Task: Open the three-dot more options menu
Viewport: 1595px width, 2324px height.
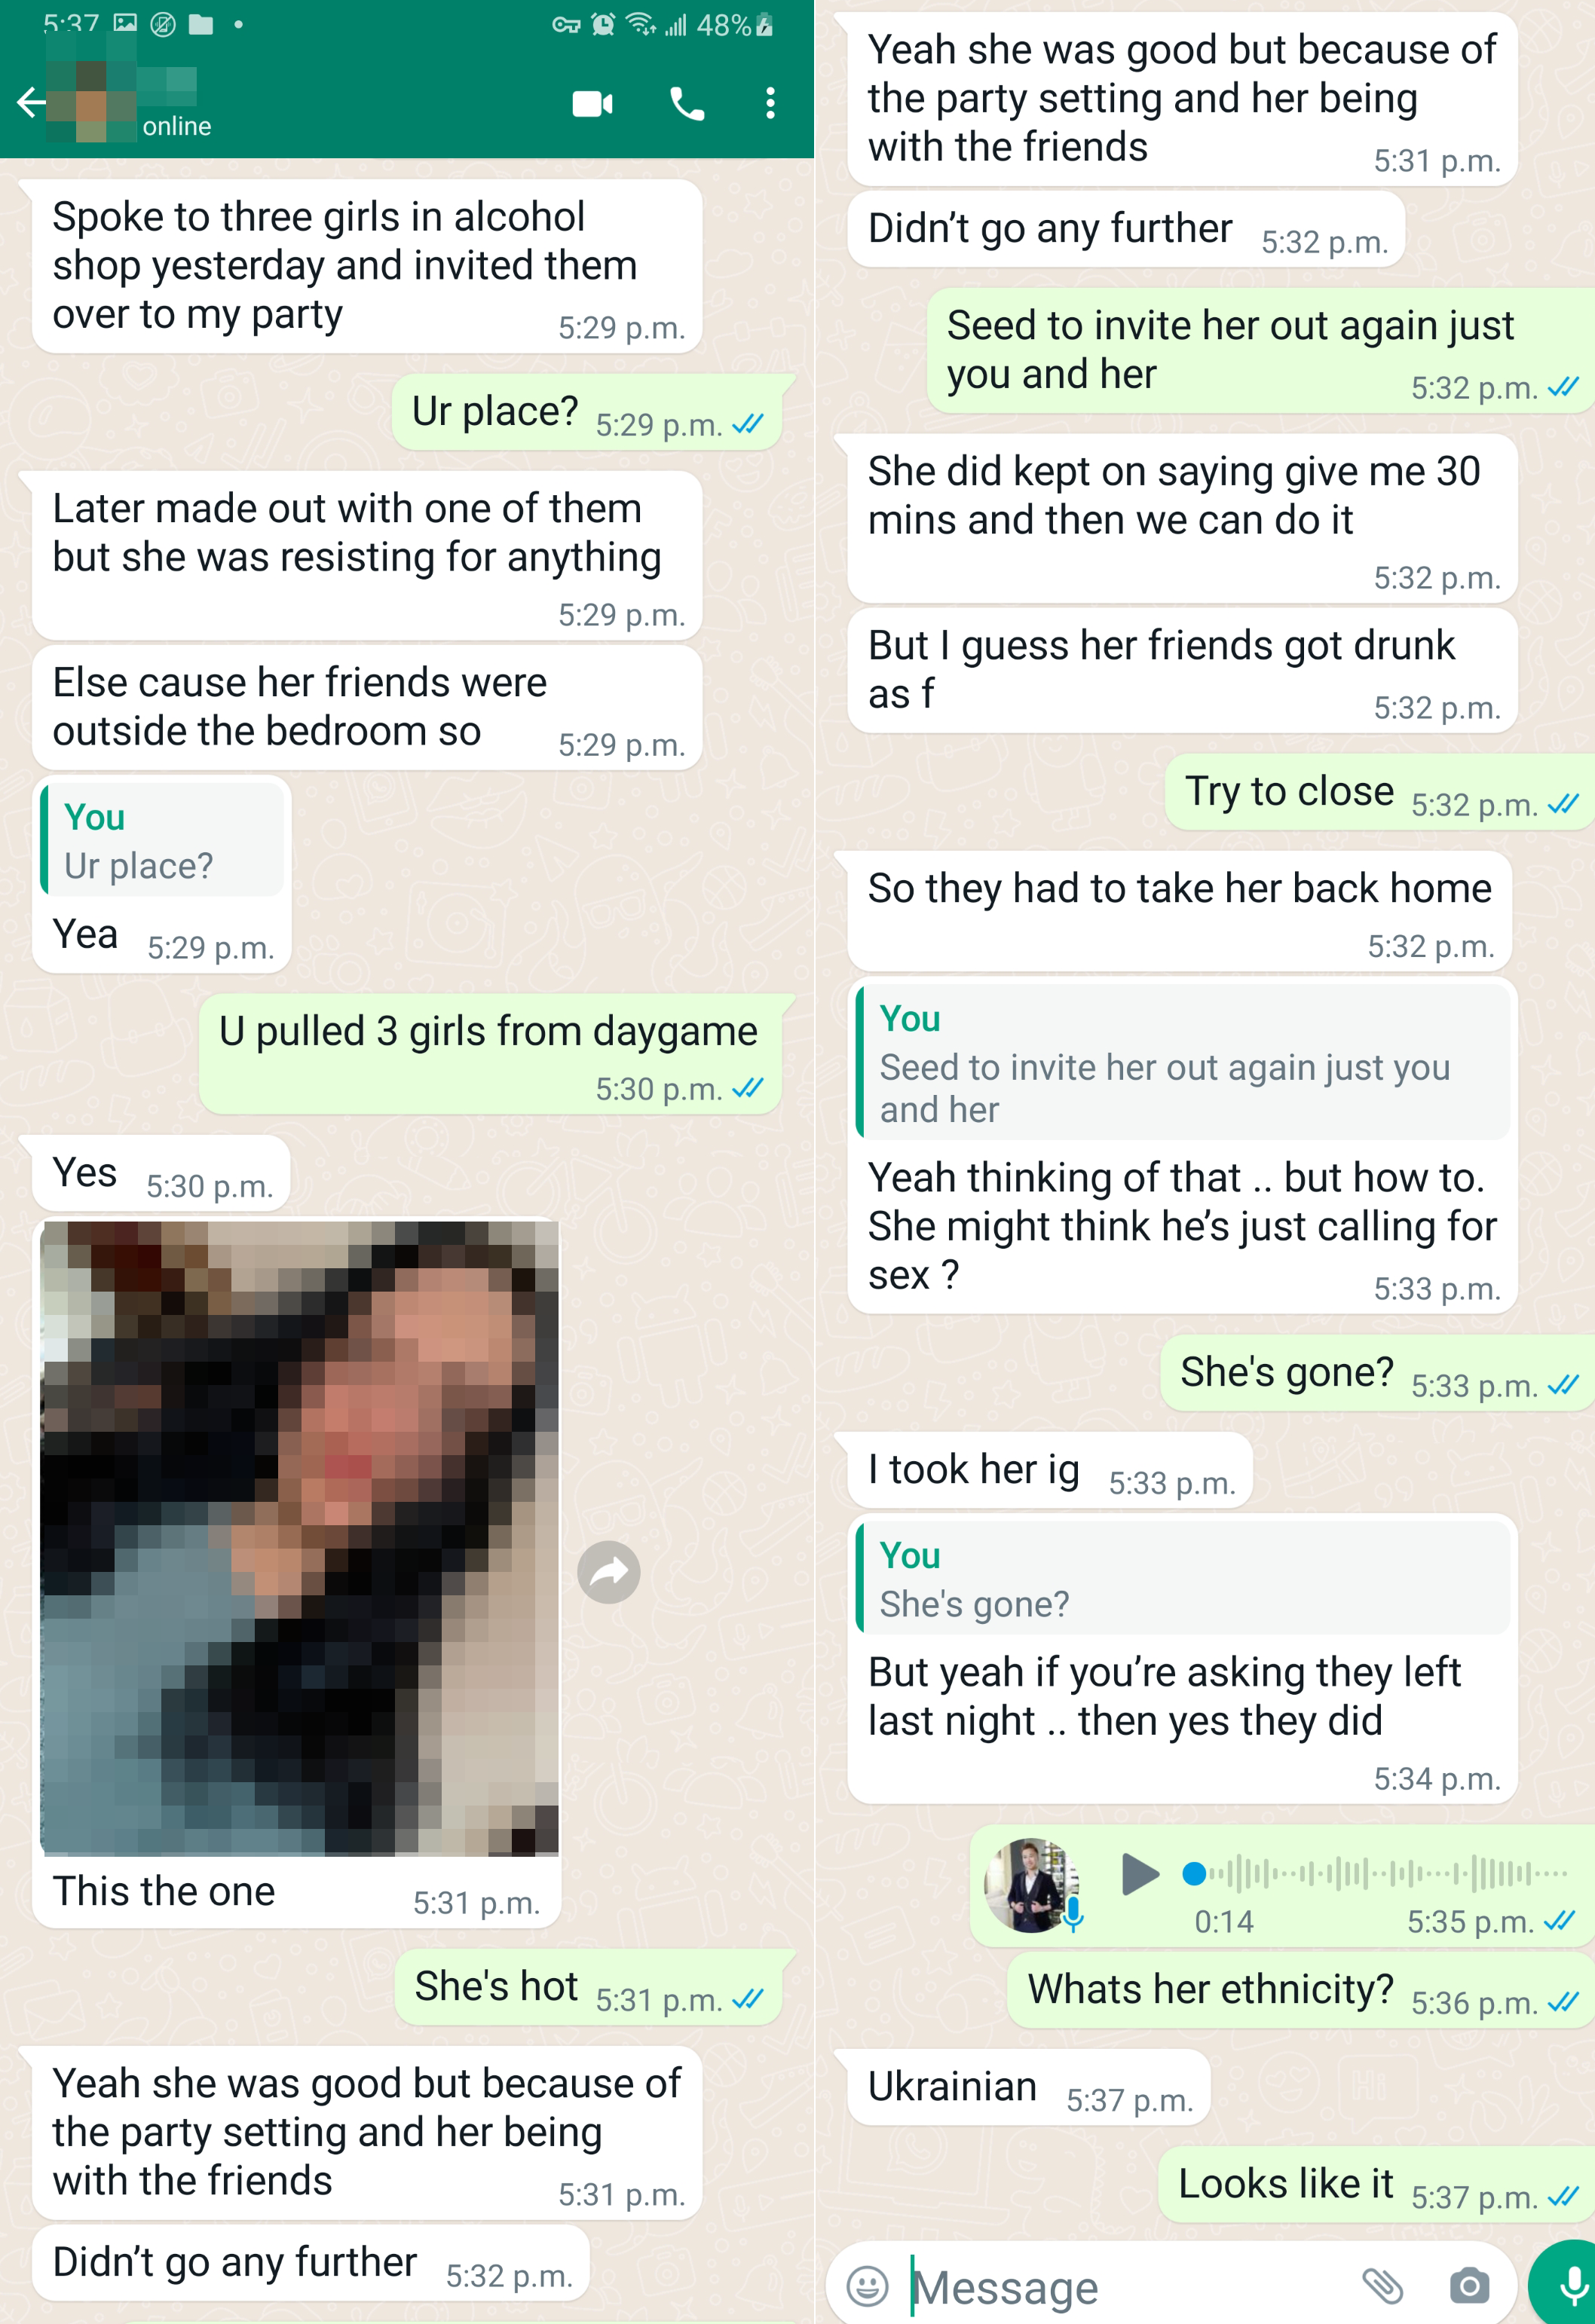Action: 770,103
